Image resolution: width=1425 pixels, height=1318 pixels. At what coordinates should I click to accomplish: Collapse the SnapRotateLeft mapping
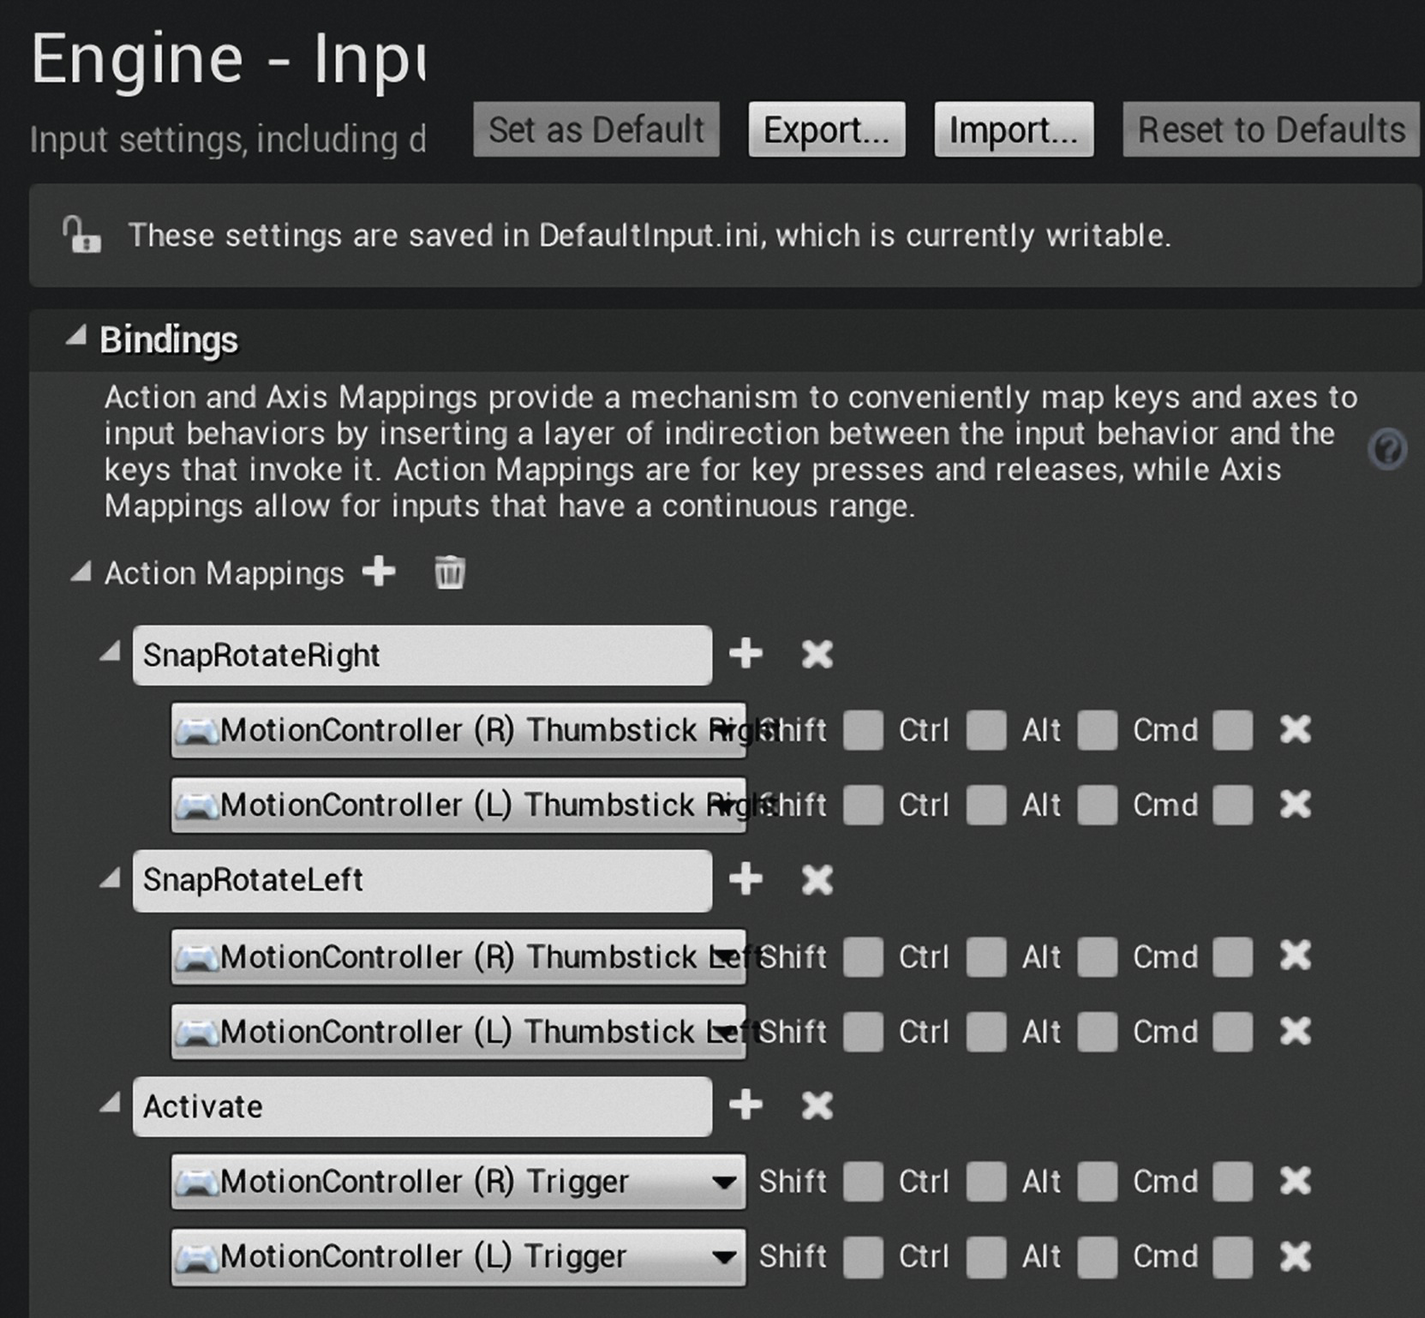[x=110, y=878]
